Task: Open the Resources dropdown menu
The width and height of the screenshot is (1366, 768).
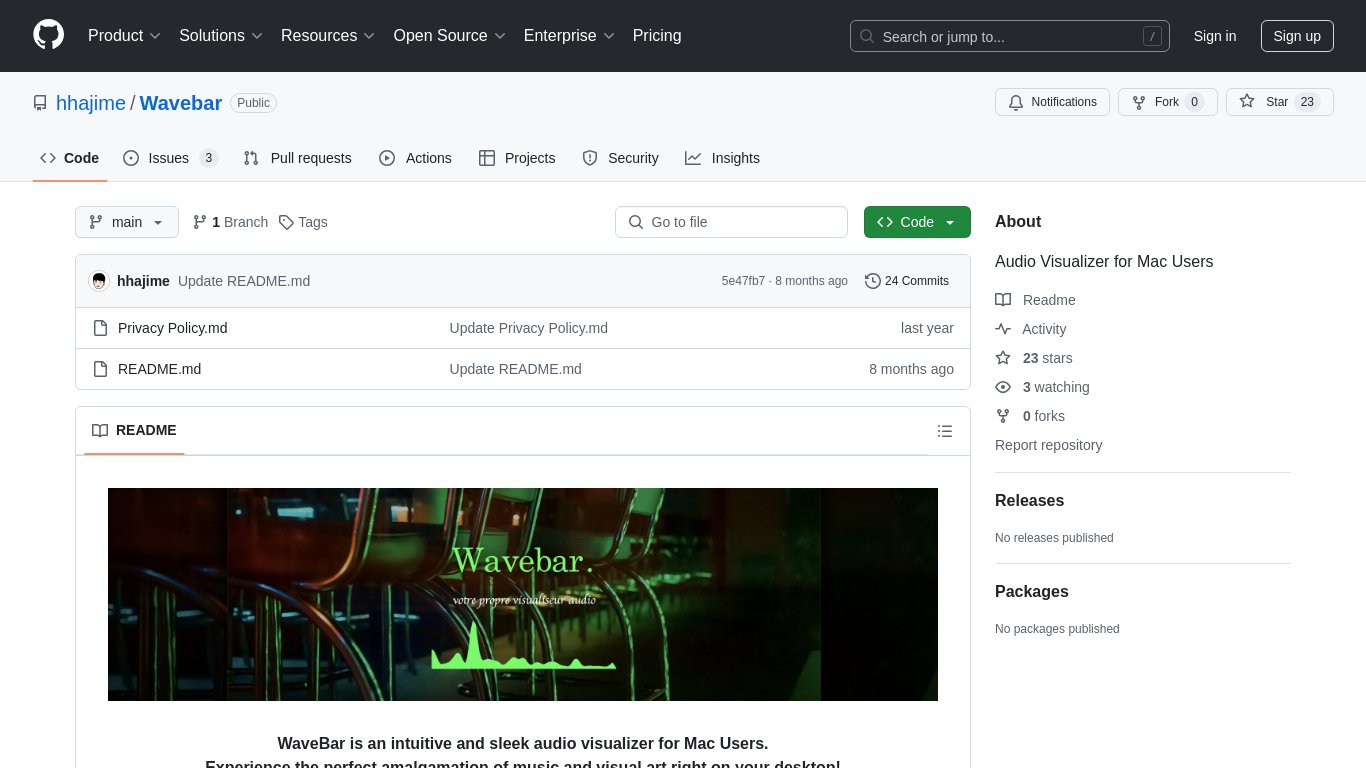Action: (328, 36)
